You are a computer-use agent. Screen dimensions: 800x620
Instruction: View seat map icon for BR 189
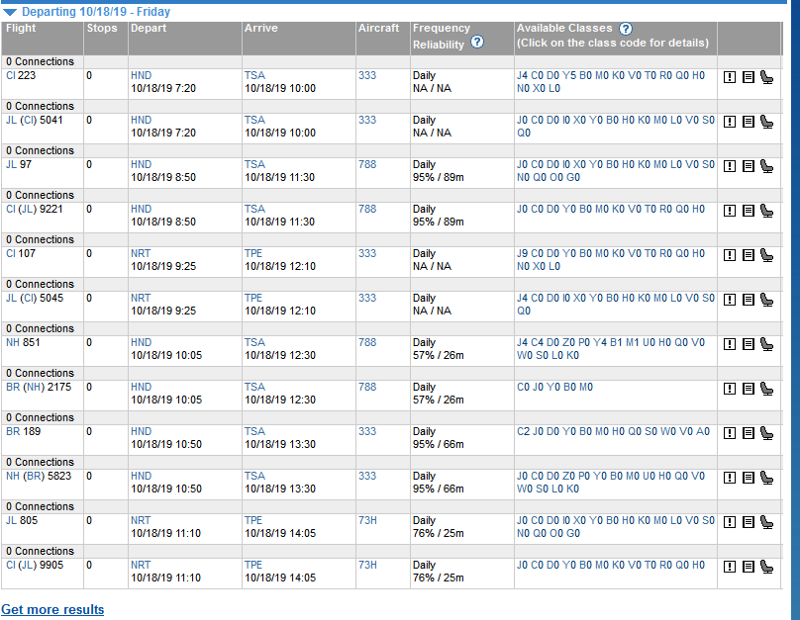pos(766,434)
